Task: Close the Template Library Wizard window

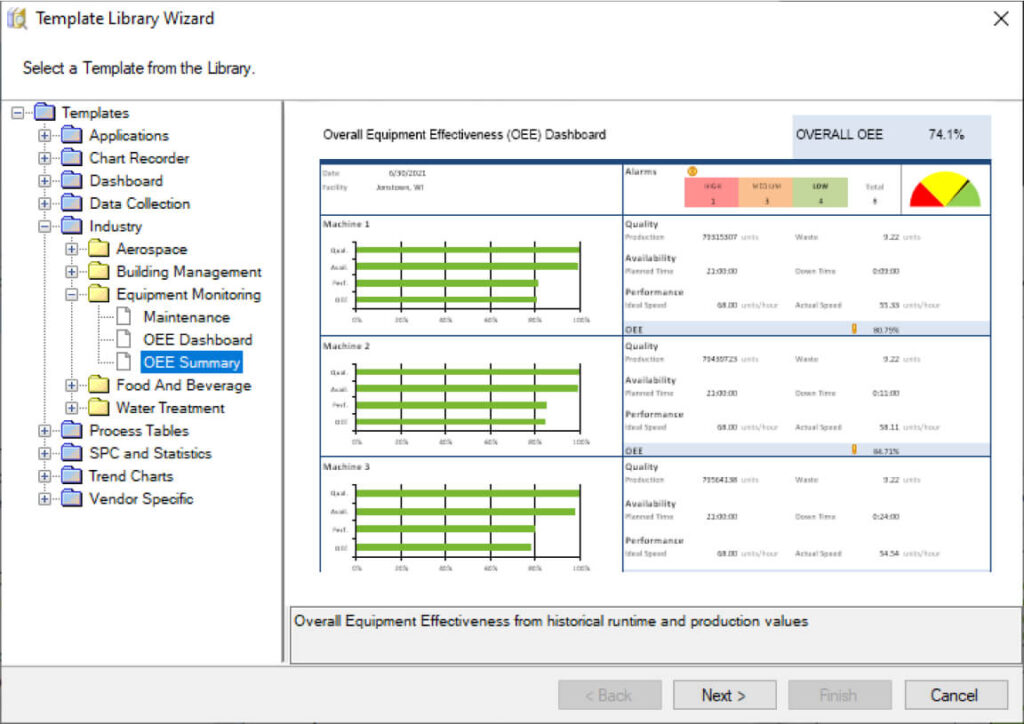Action: (1000, 19)
